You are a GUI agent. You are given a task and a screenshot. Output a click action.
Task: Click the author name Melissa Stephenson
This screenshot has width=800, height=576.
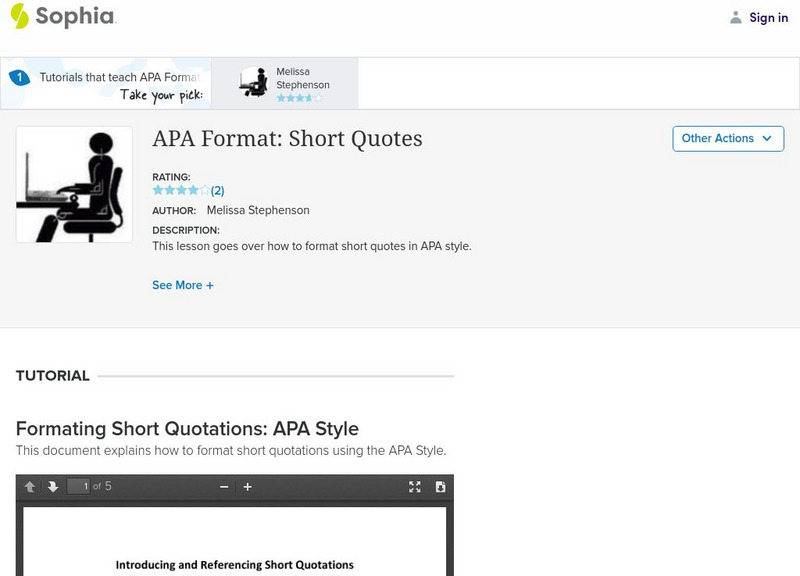point(258,210)
